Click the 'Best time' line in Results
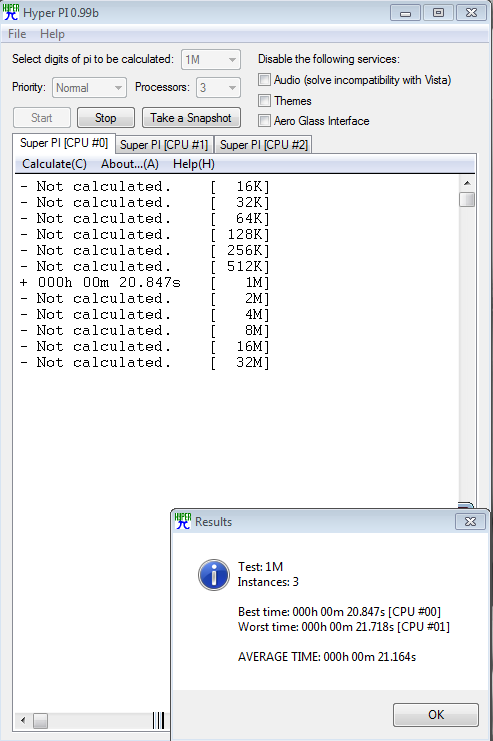This screenshot has height=741, width=493. coord(339,612)
